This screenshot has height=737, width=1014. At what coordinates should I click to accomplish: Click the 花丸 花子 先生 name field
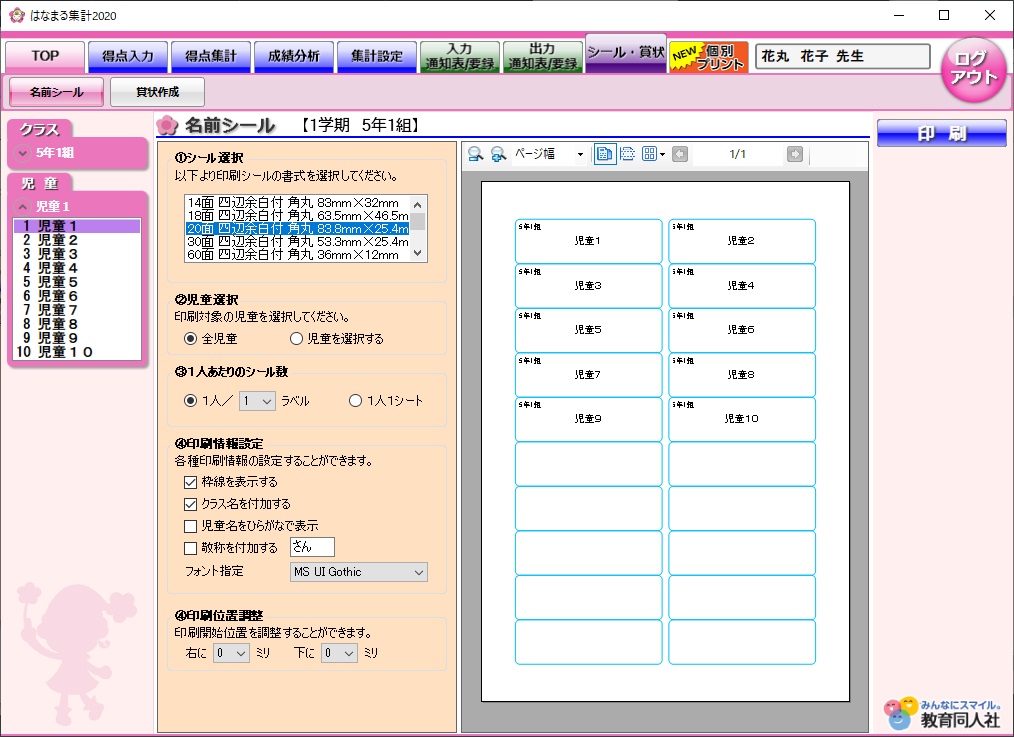coord(843,56)
